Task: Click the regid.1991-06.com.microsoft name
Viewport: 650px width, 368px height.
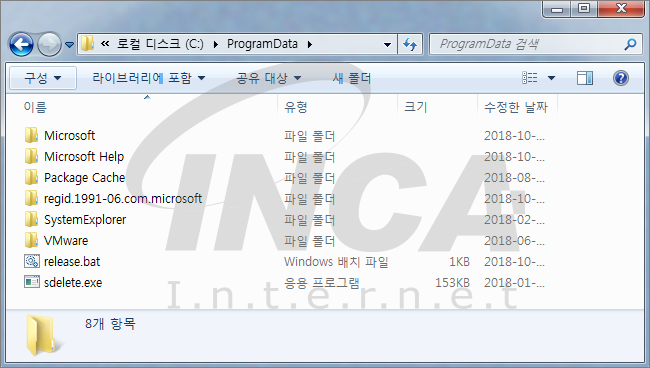Action: click(x=123, y=199)
